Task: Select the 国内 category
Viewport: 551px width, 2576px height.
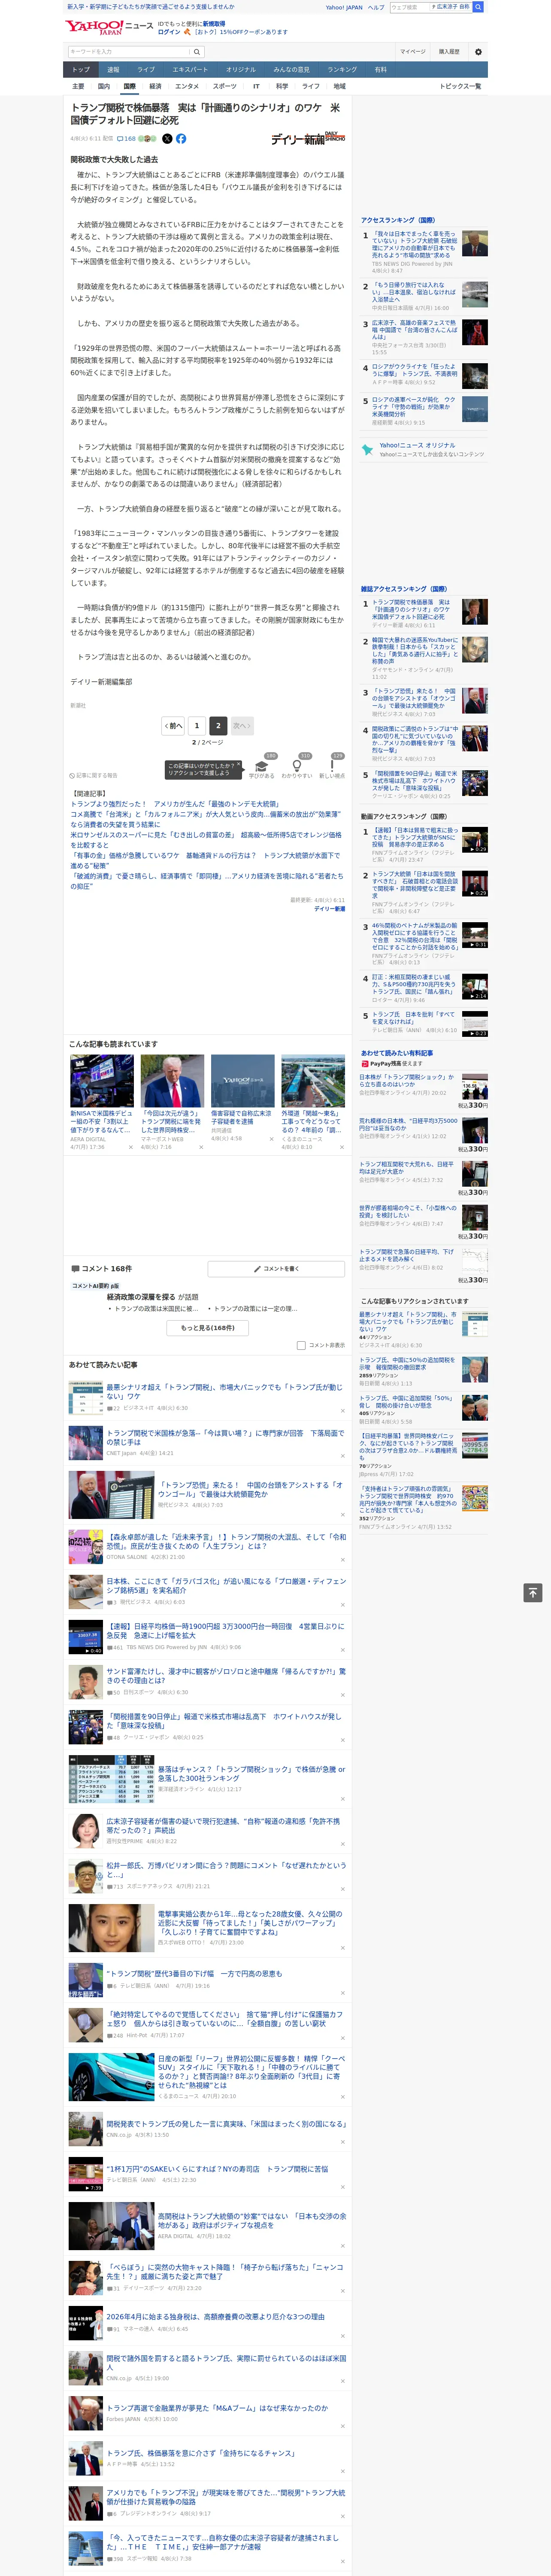Action: (x=104, y=86)
